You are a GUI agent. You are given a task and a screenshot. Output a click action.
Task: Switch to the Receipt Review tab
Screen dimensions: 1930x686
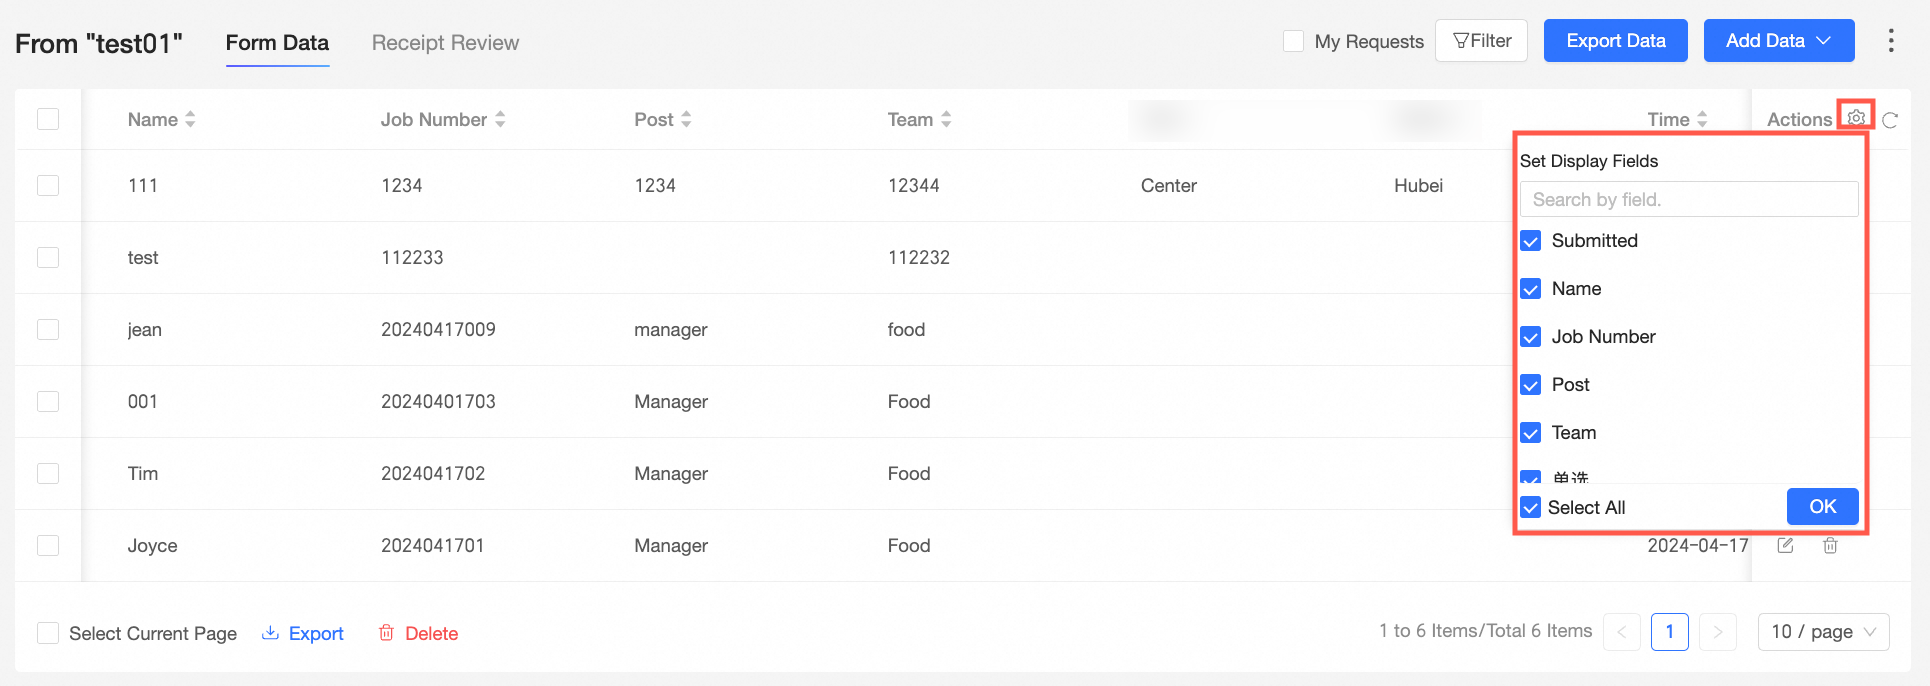(x=445, y=43)
